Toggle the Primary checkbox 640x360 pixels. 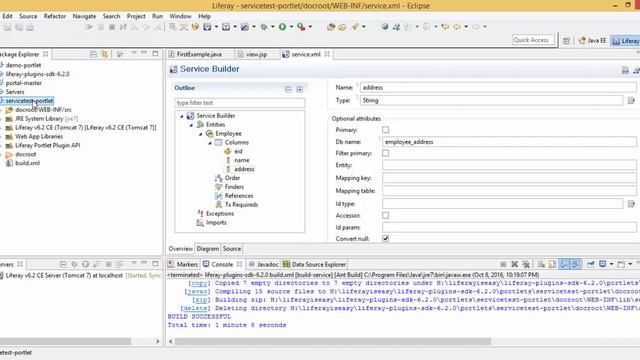[x=385, y=130]
